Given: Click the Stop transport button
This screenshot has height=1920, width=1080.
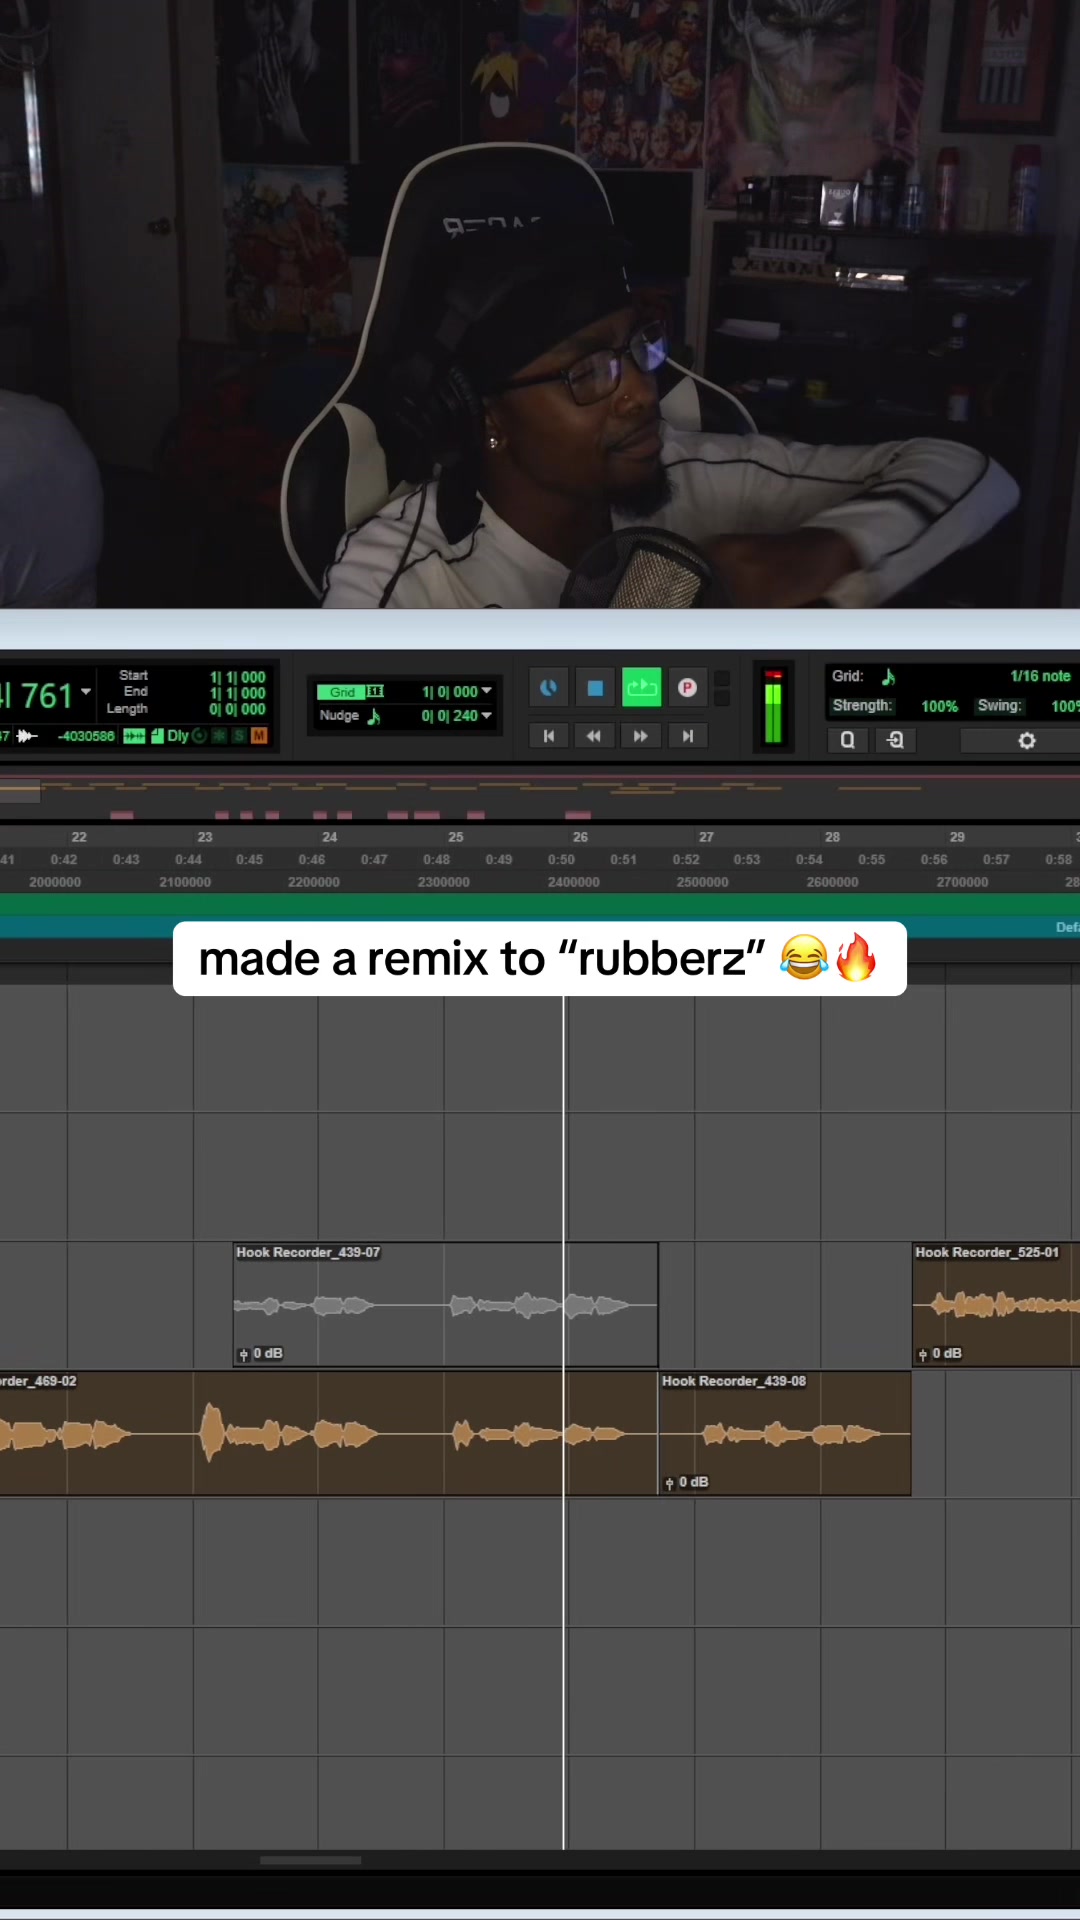Looking at the screenshot, I should [595, 688].
